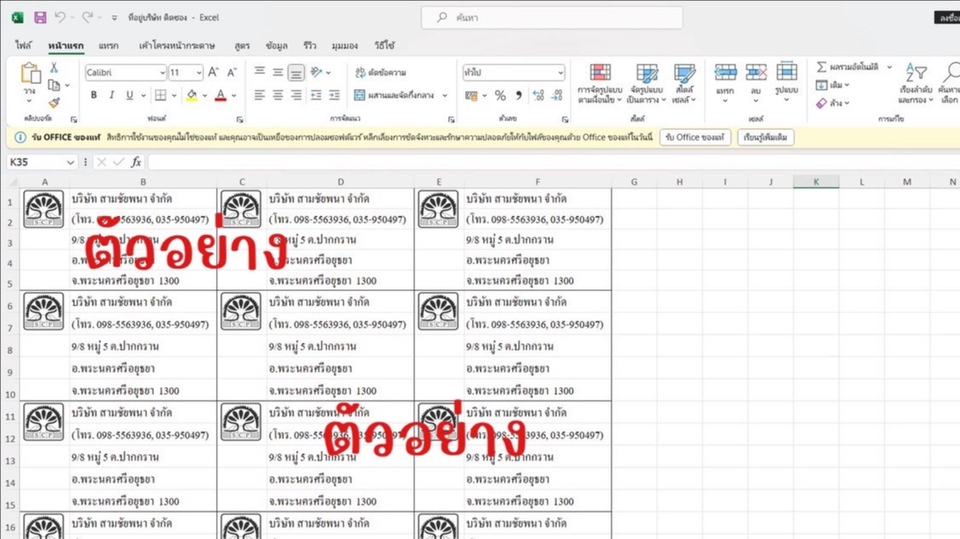Toggle Wrap Text (ตัดข้อความ)
This screenshot has width=960, height=539.
(381, 72)
